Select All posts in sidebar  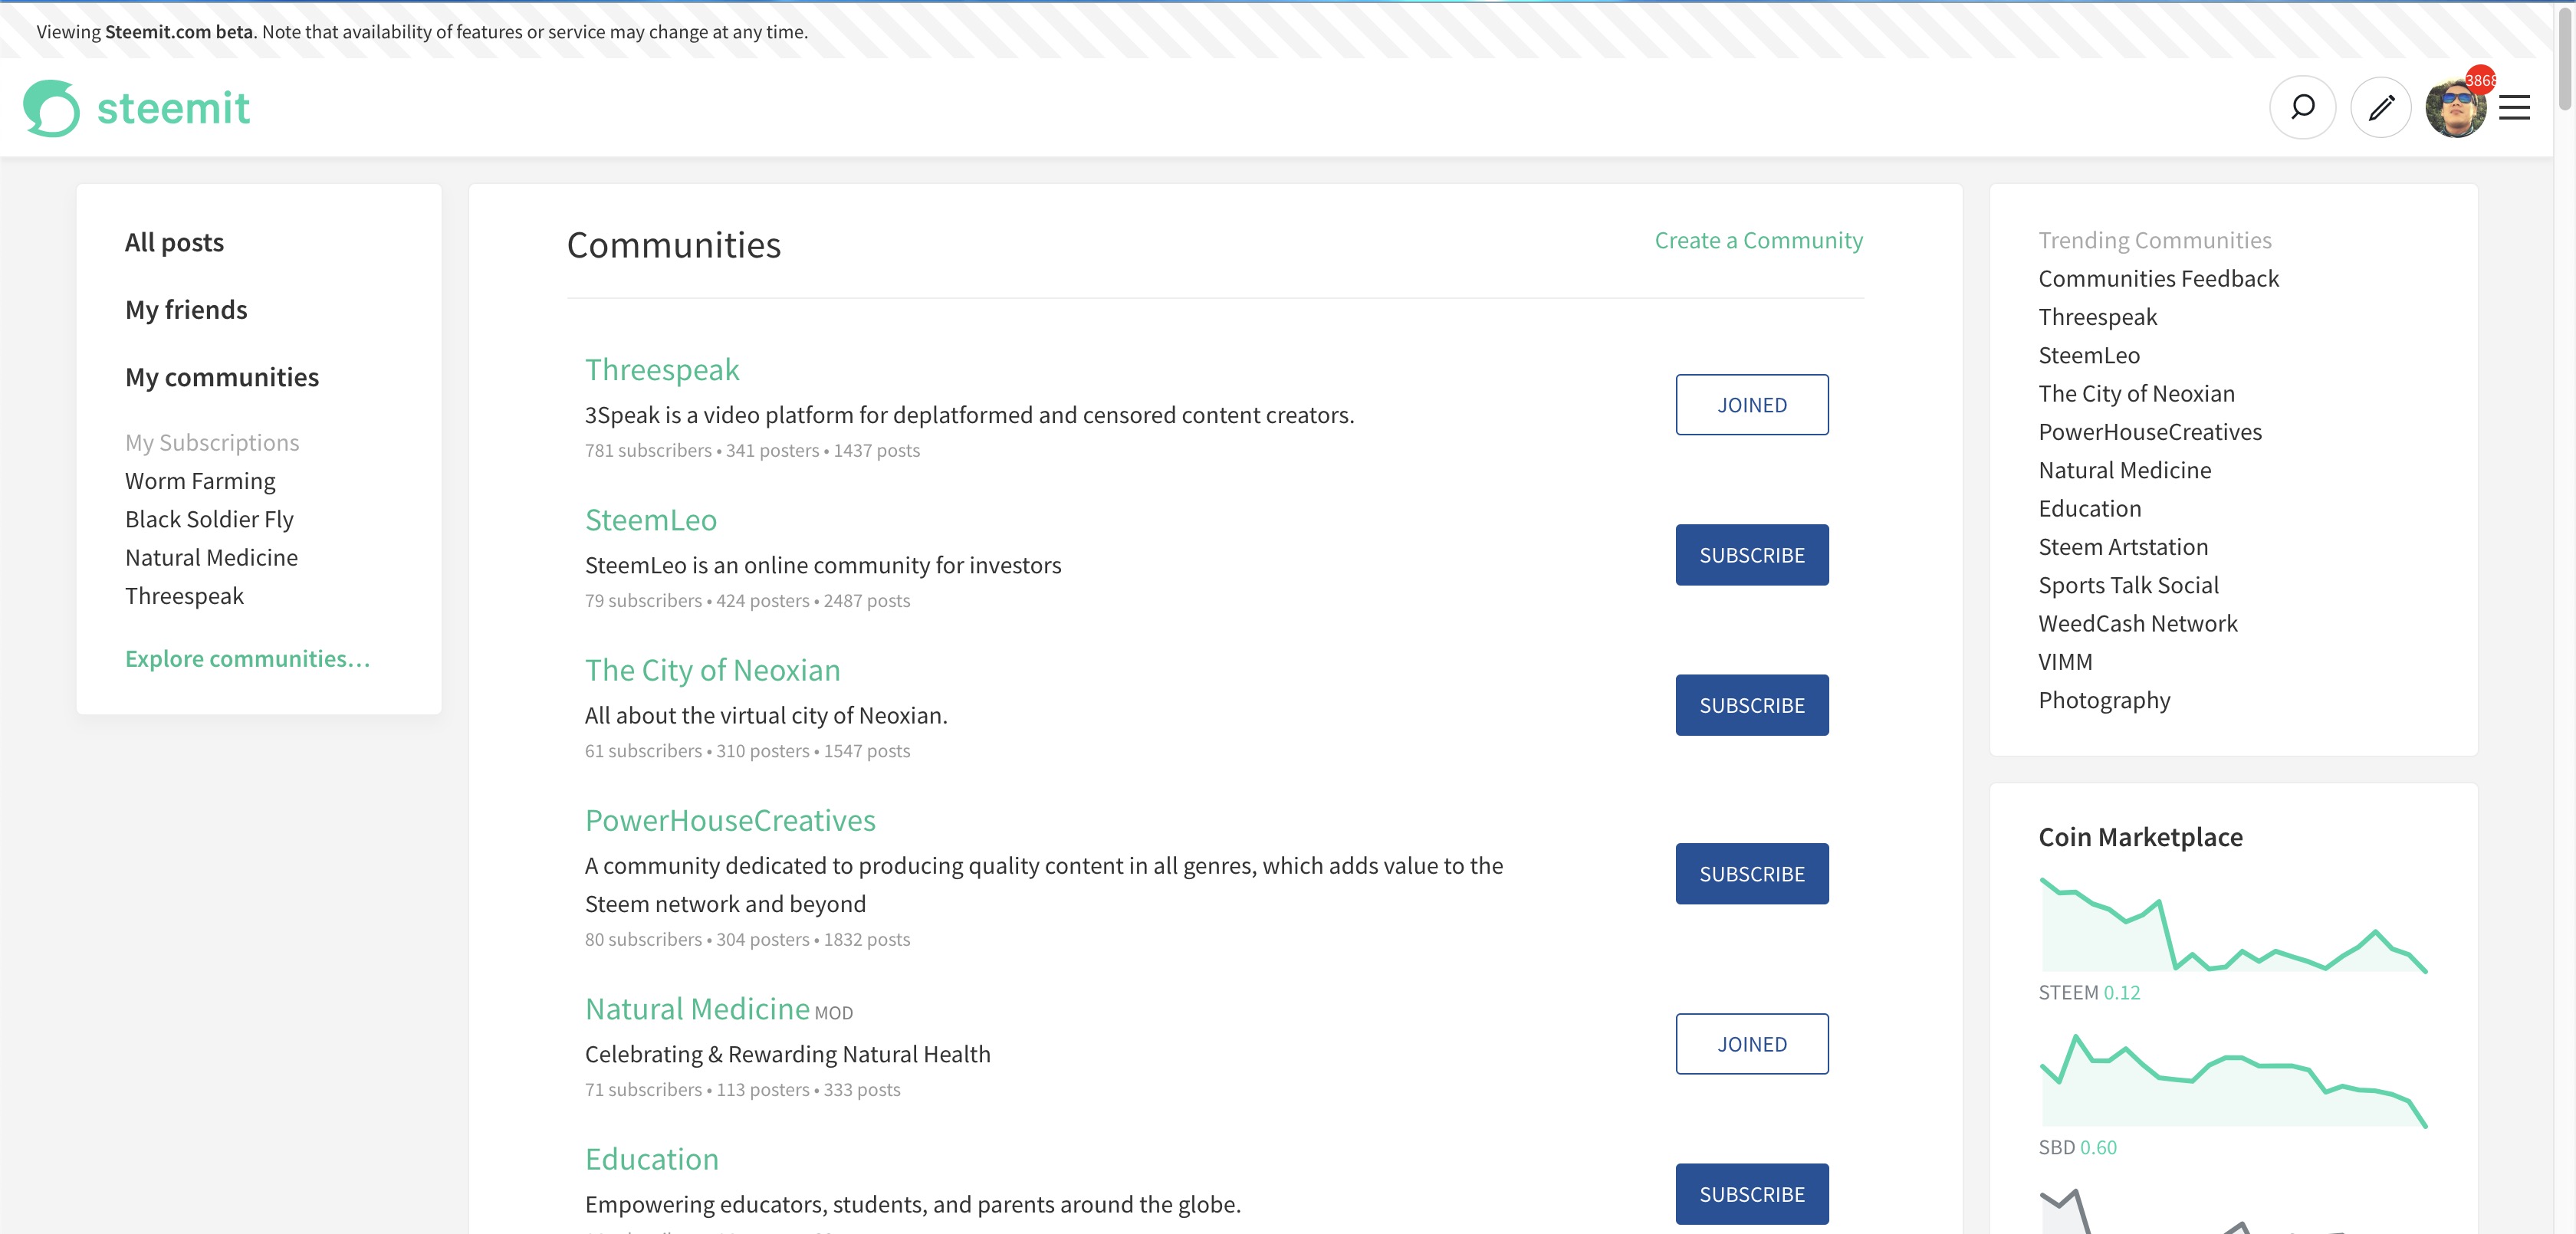click(174, 242)
